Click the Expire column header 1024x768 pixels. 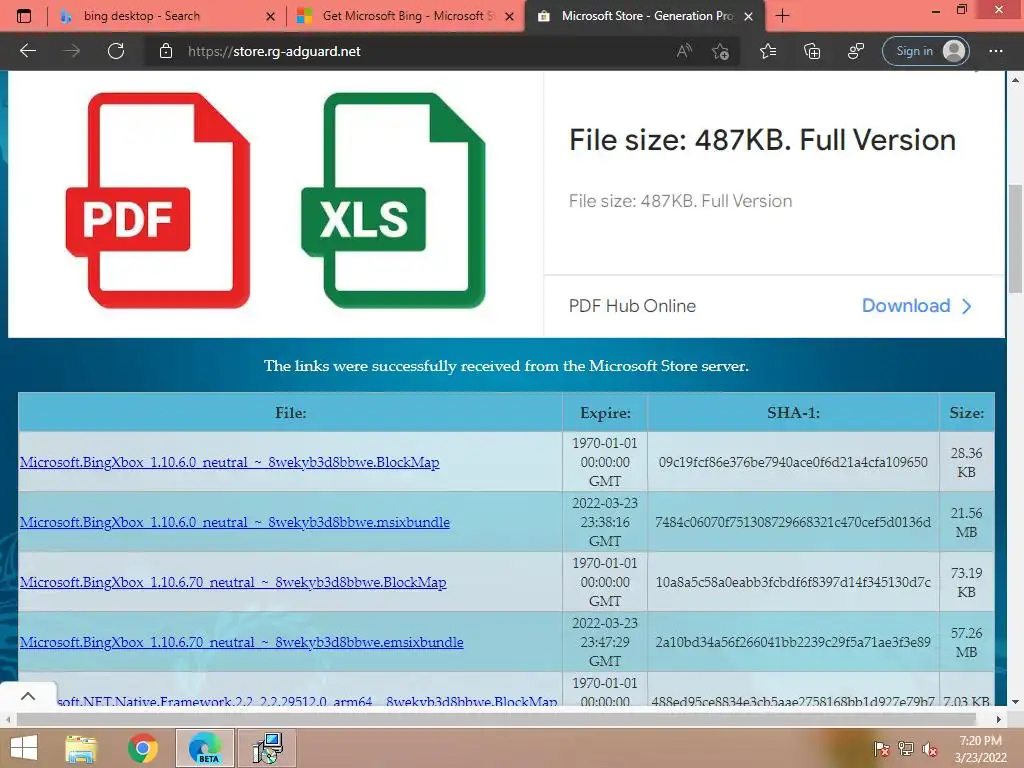(605, 412)
